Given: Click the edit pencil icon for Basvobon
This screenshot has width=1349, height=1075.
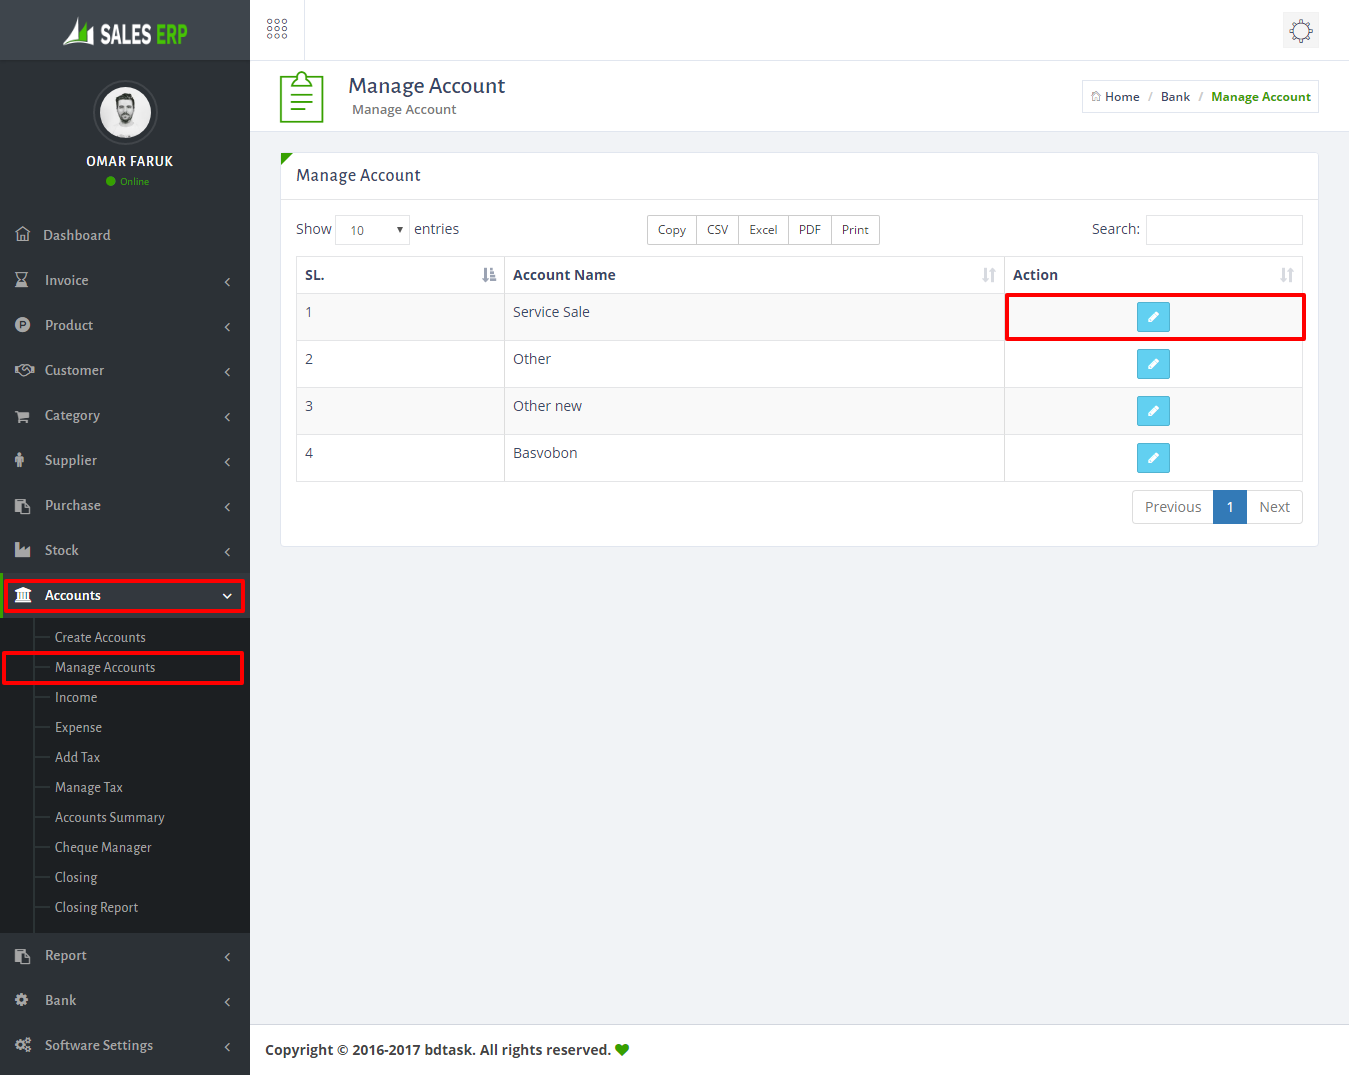Looking at the screenshot, I should pyautogui.click(x=1153, y=458).
